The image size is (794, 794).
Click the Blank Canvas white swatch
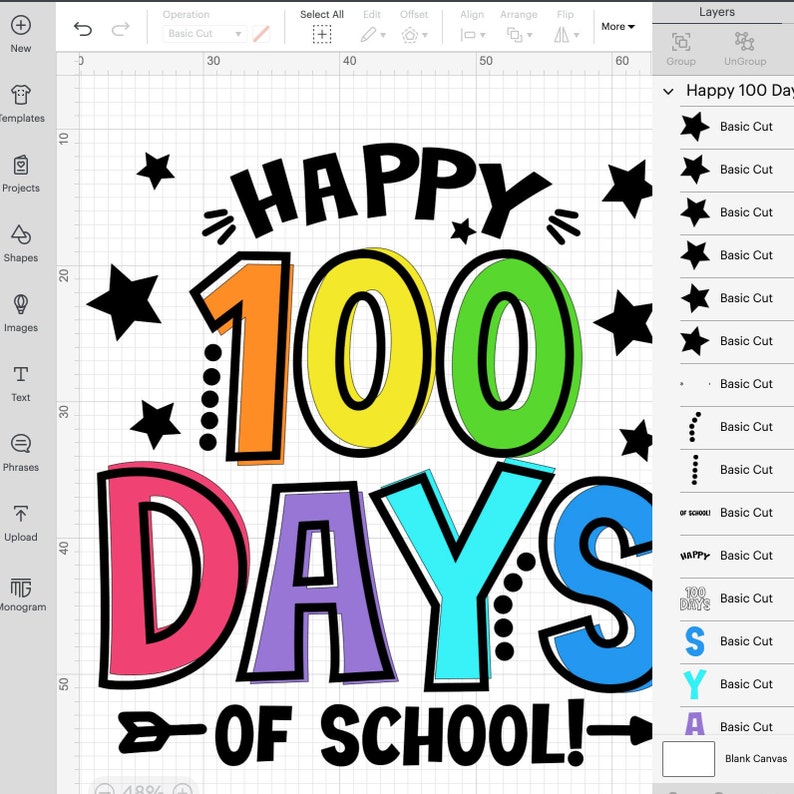(688, 759)
